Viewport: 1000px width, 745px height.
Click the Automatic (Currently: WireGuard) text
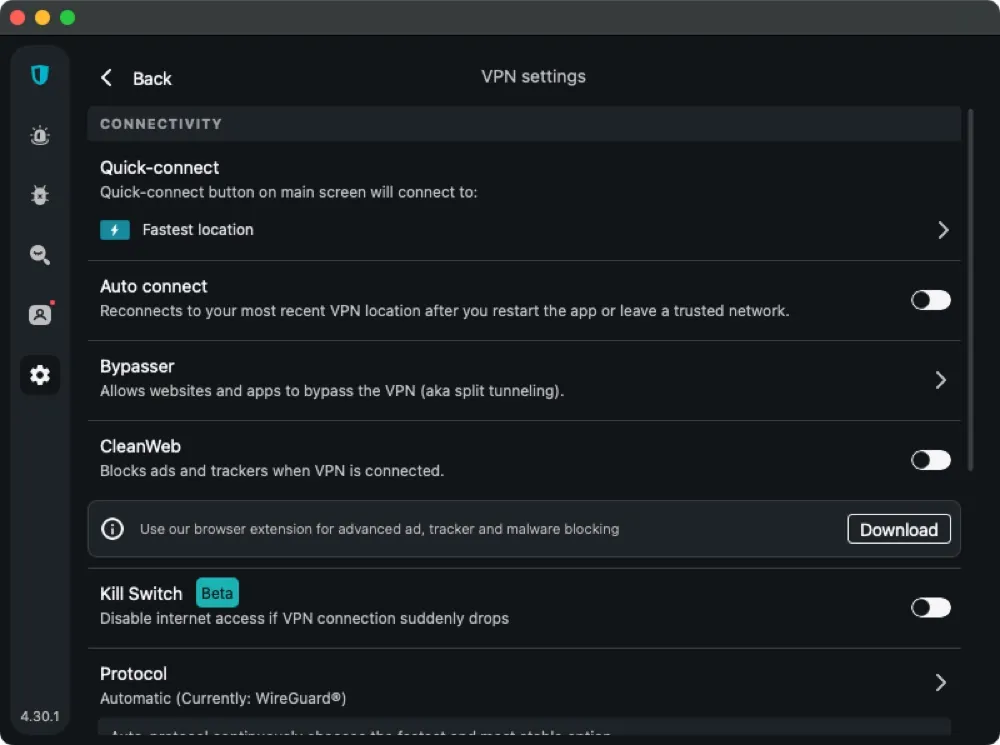223,698
